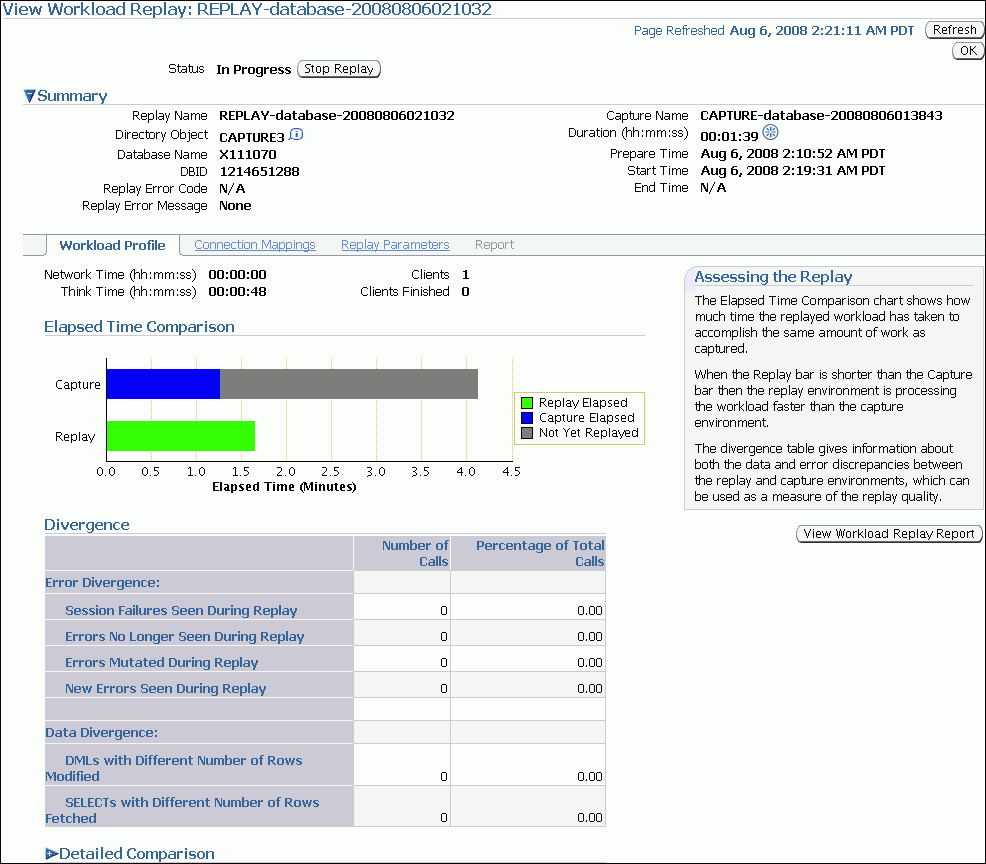Click DBID value 1214651288

(x=259, y=172)
